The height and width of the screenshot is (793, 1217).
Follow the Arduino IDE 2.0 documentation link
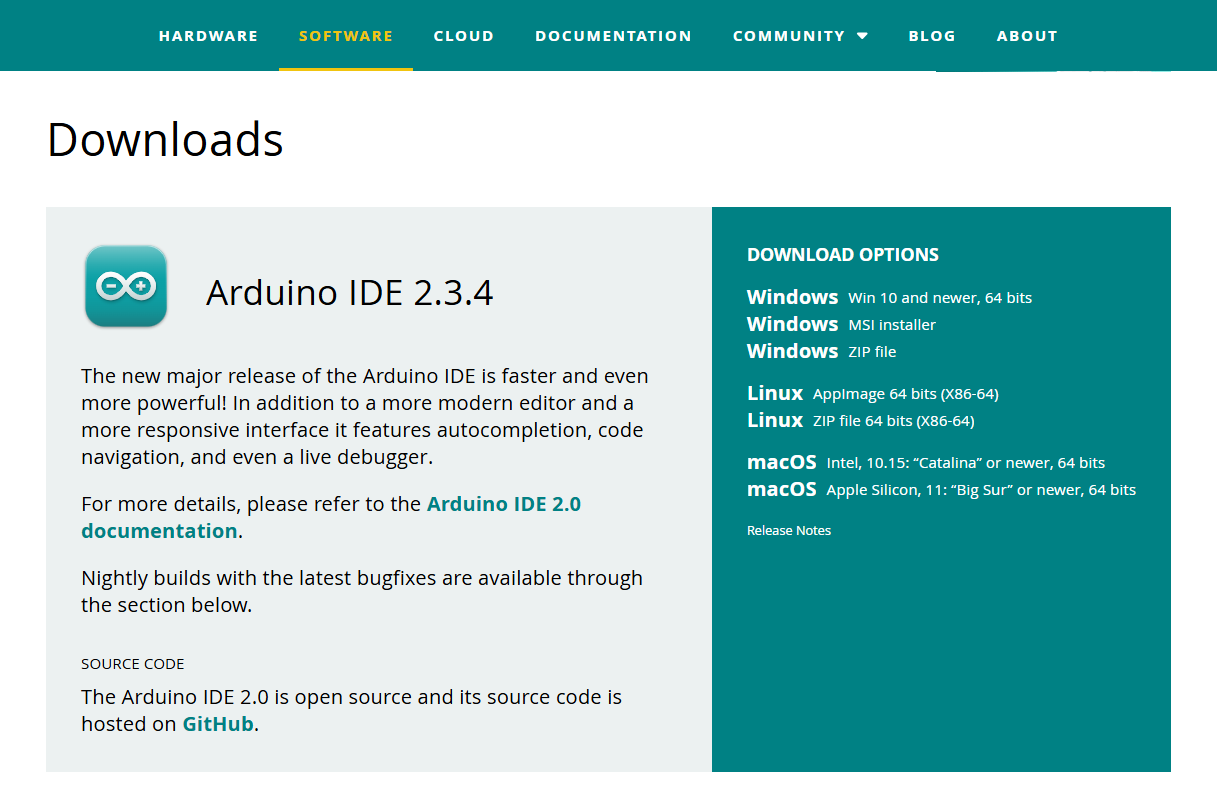(x=331, y=517)
